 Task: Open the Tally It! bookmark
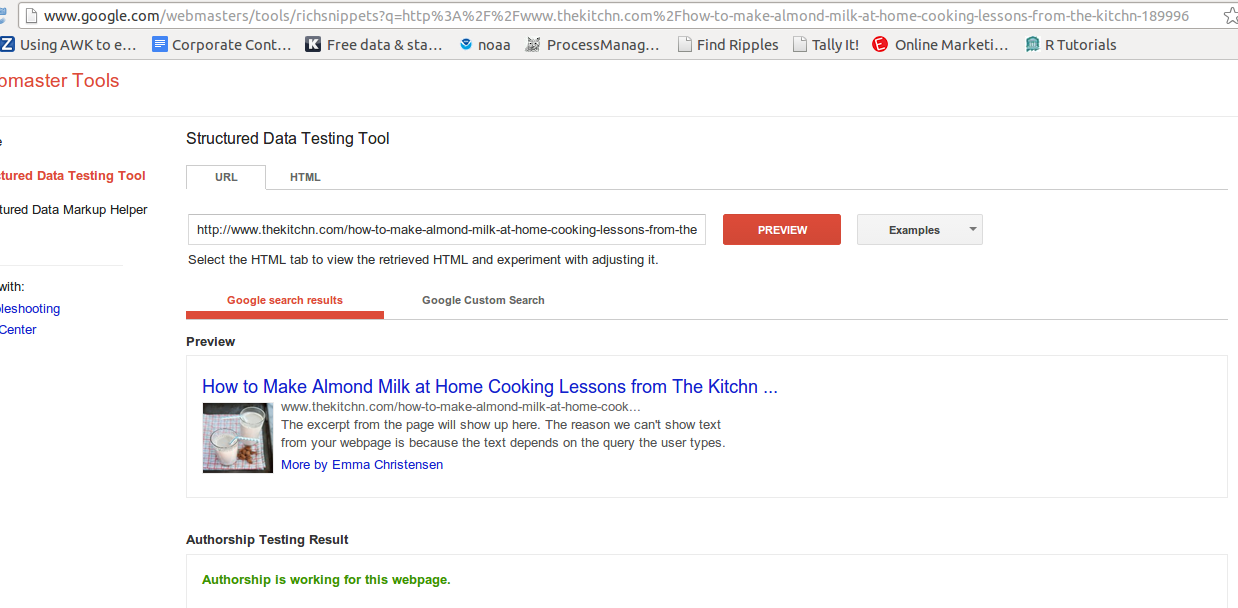pyautogui.click(x=826, y=44)
